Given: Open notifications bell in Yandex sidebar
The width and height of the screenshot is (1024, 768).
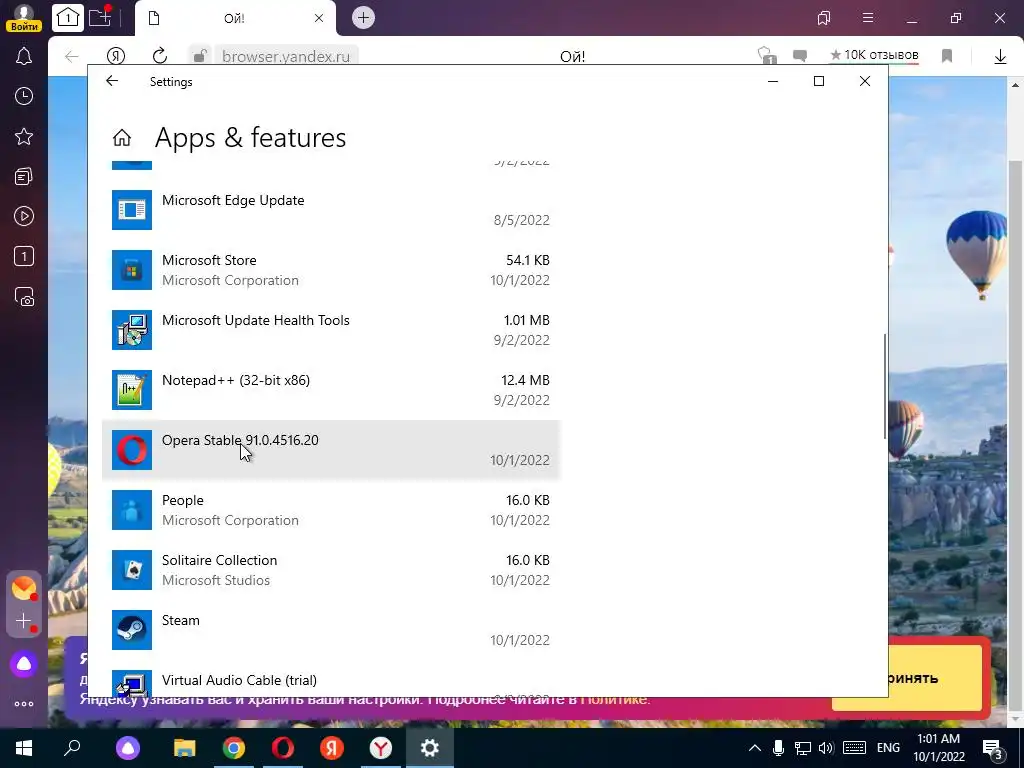Looking at the screenshot, I should pos(24,57).
